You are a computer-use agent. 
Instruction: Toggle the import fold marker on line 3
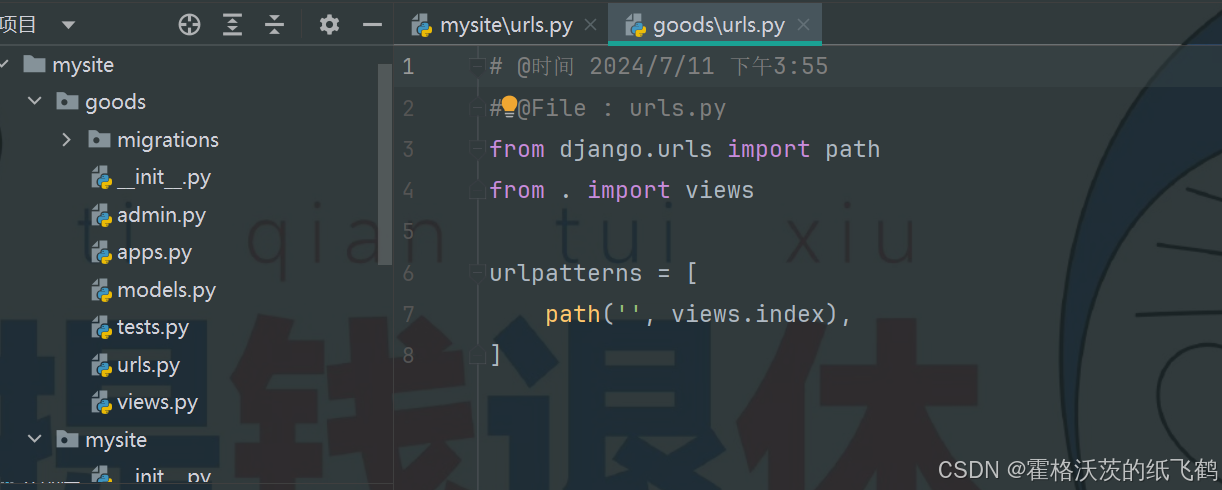[x=477, y=149]
